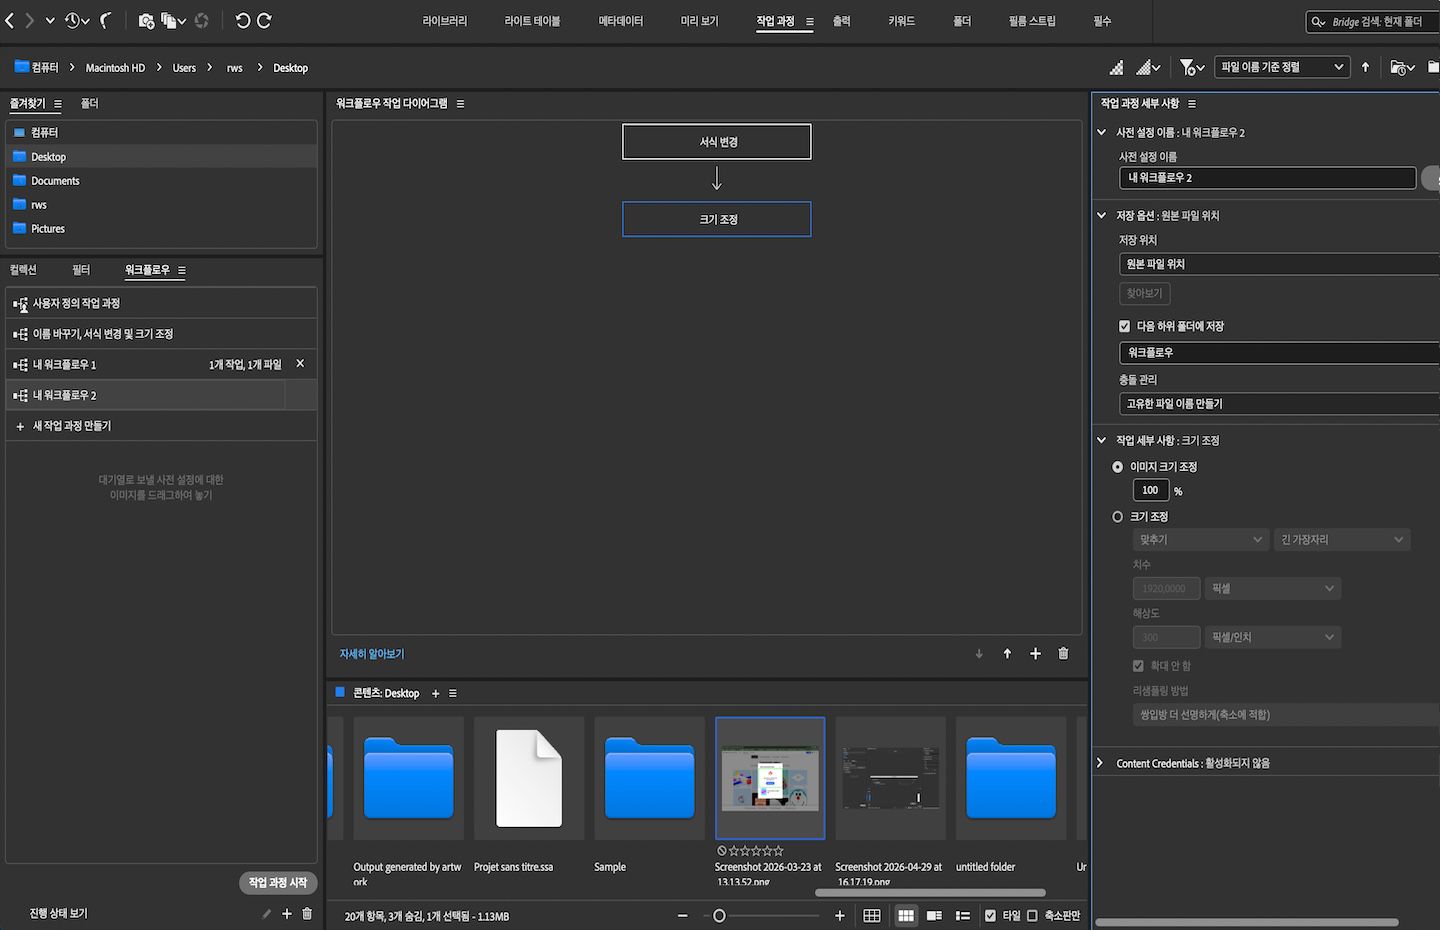Open 폴더 tab in left panel
The width and height of the screenshot is (1440, 930).
90,103
